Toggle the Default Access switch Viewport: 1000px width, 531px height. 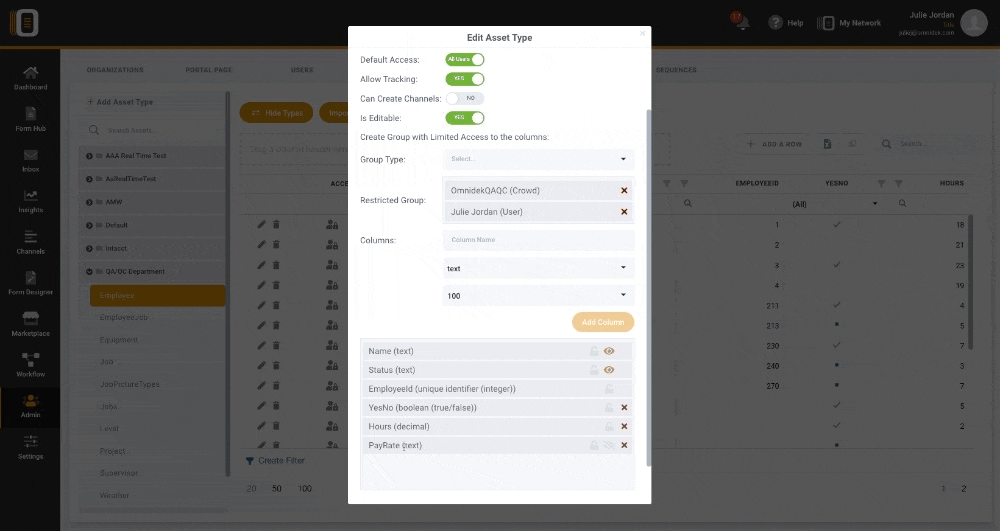tap(464, 60)
